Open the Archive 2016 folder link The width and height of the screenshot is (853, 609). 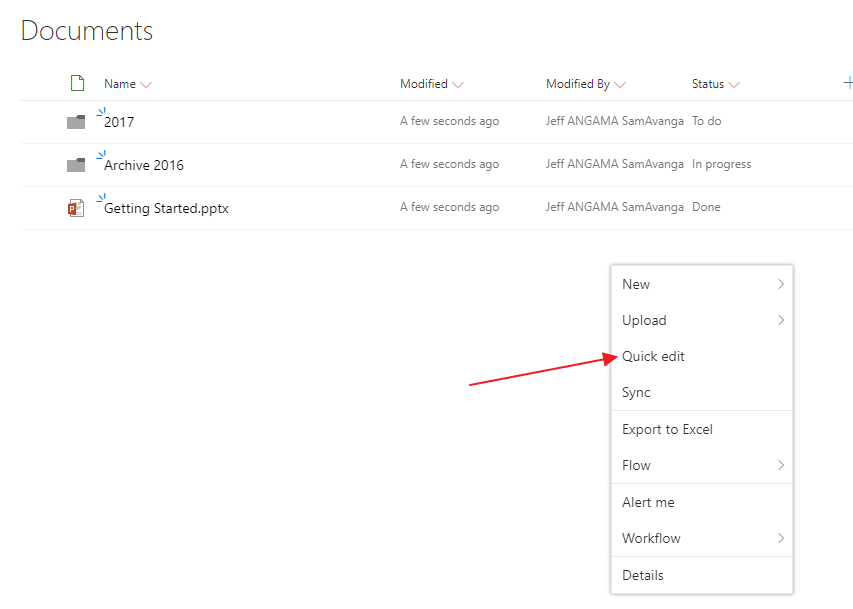144,165
